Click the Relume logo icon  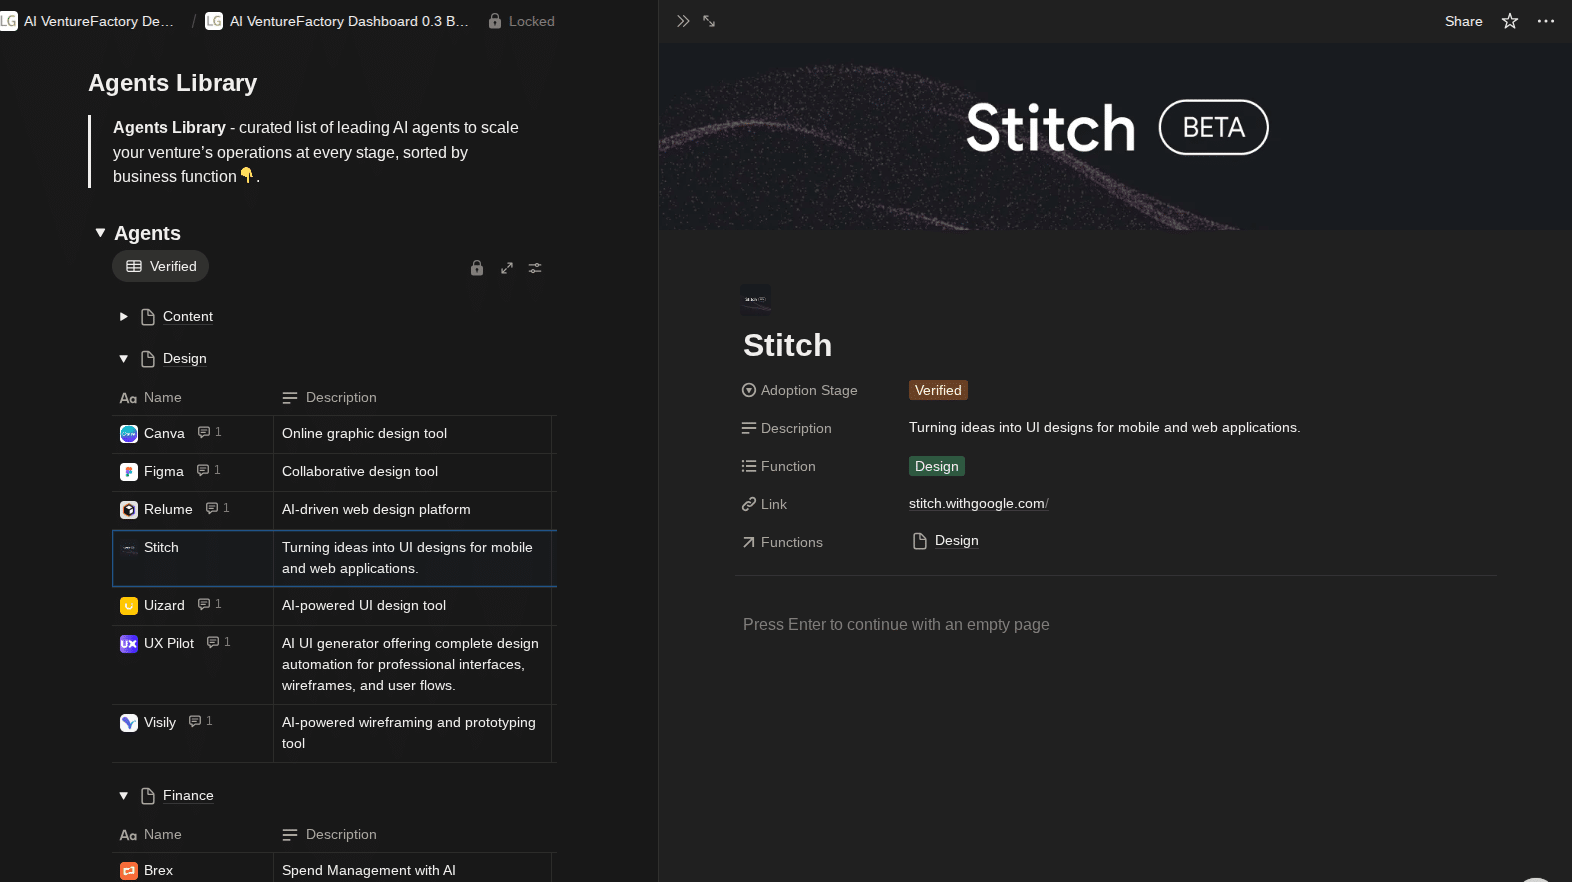tap(129, 510)
